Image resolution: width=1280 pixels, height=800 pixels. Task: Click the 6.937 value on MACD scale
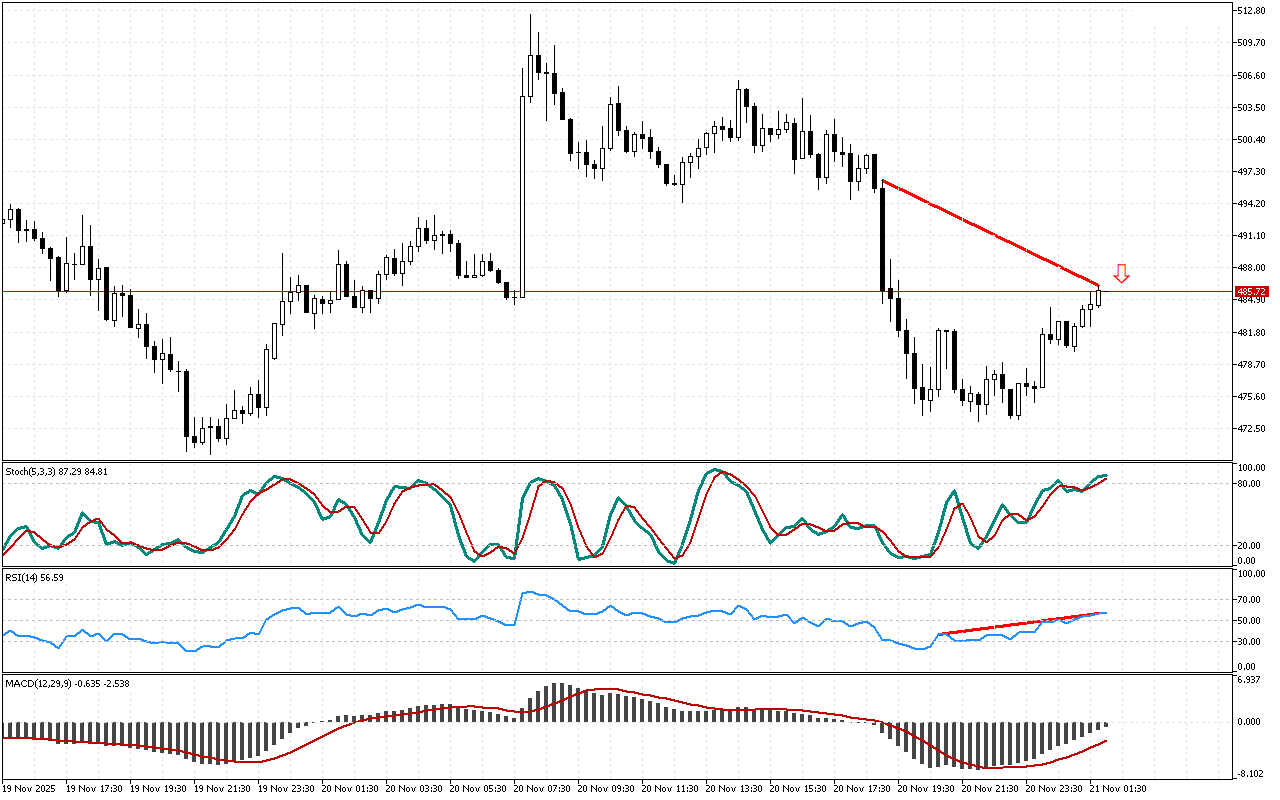1249,680
